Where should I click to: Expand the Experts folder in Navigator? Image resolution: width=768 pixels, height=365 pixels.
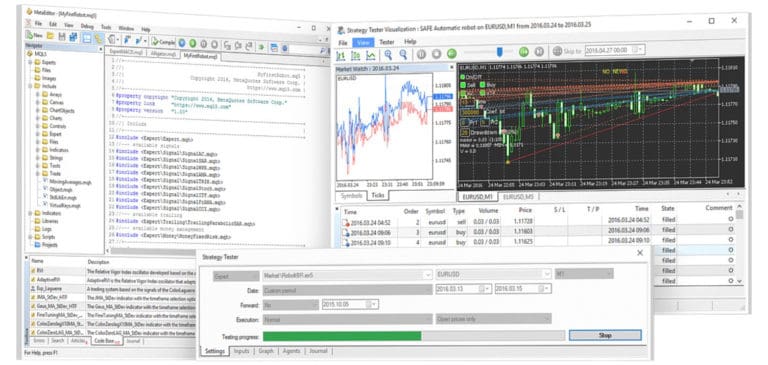[30, 62]
